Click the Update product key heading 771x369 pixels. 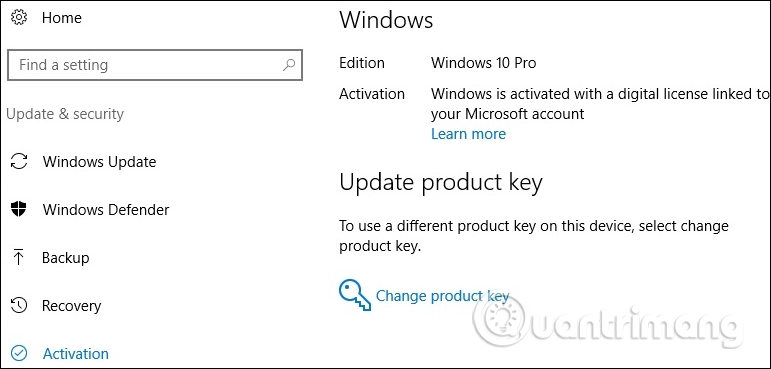pyautogui.click(x=441, y=183)
